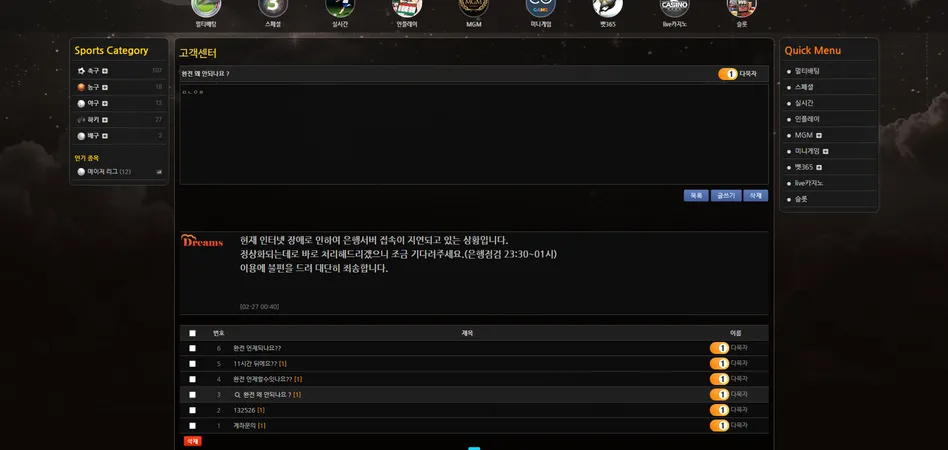Expand the 하키 category plus button
948x450 pixels.
[105, 120]
